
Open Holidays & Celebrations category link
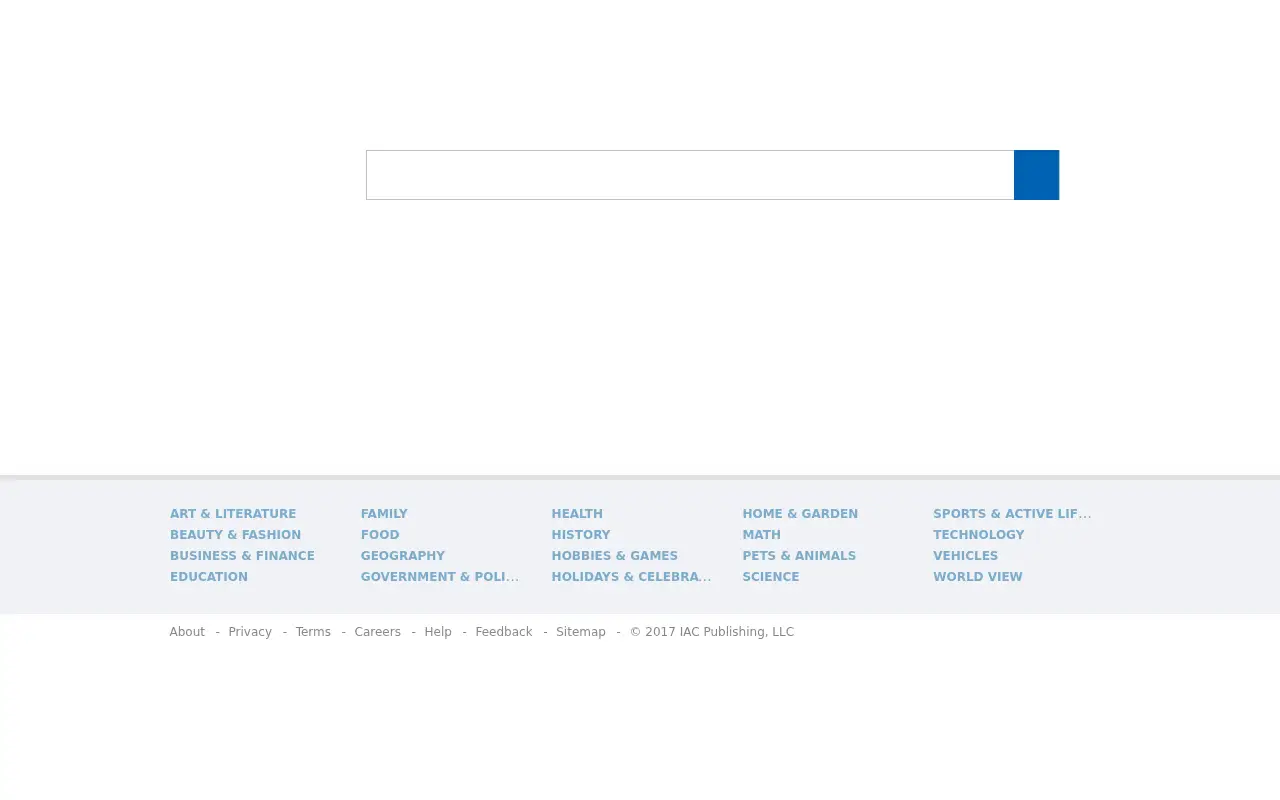632,577
